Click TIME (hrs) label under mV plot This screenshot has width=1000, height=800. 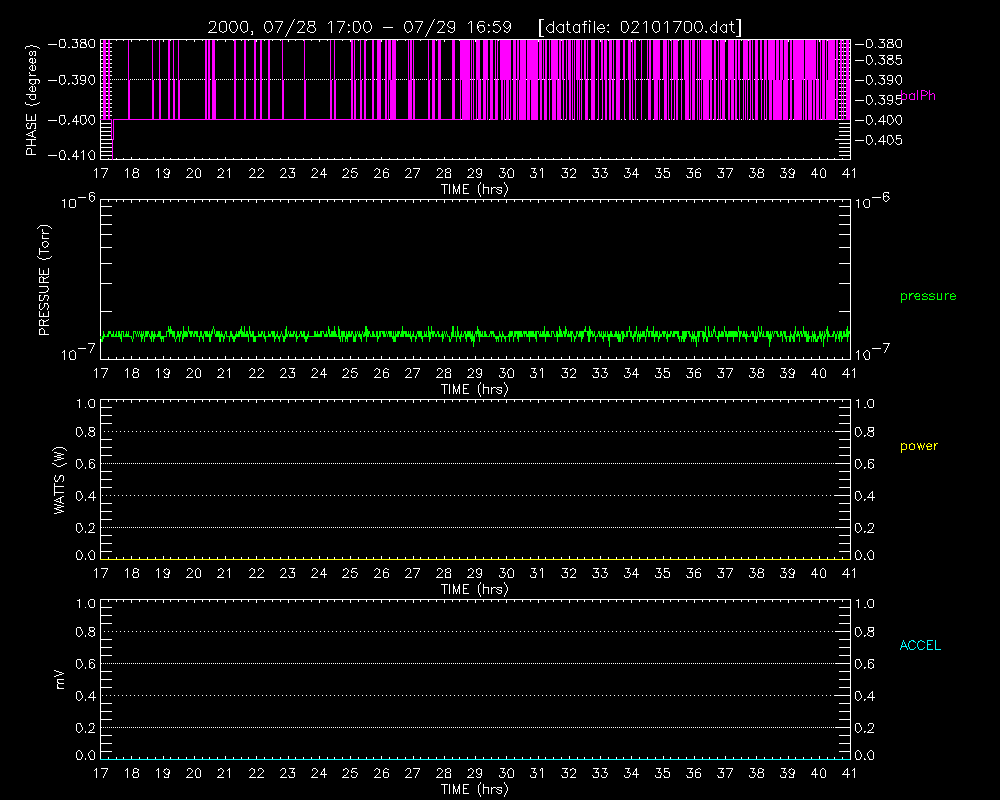(x=474, y=789)
